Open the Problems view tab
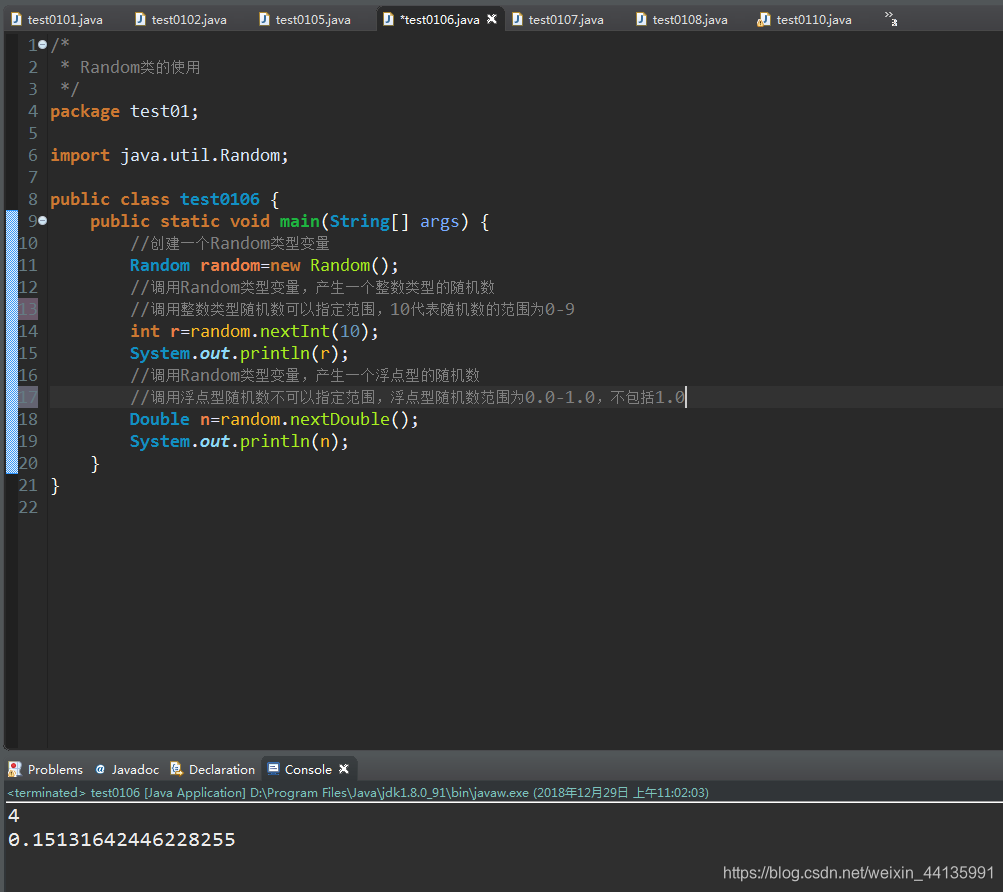Screen dimensions: 1003x892 click(x=55, y=769)
